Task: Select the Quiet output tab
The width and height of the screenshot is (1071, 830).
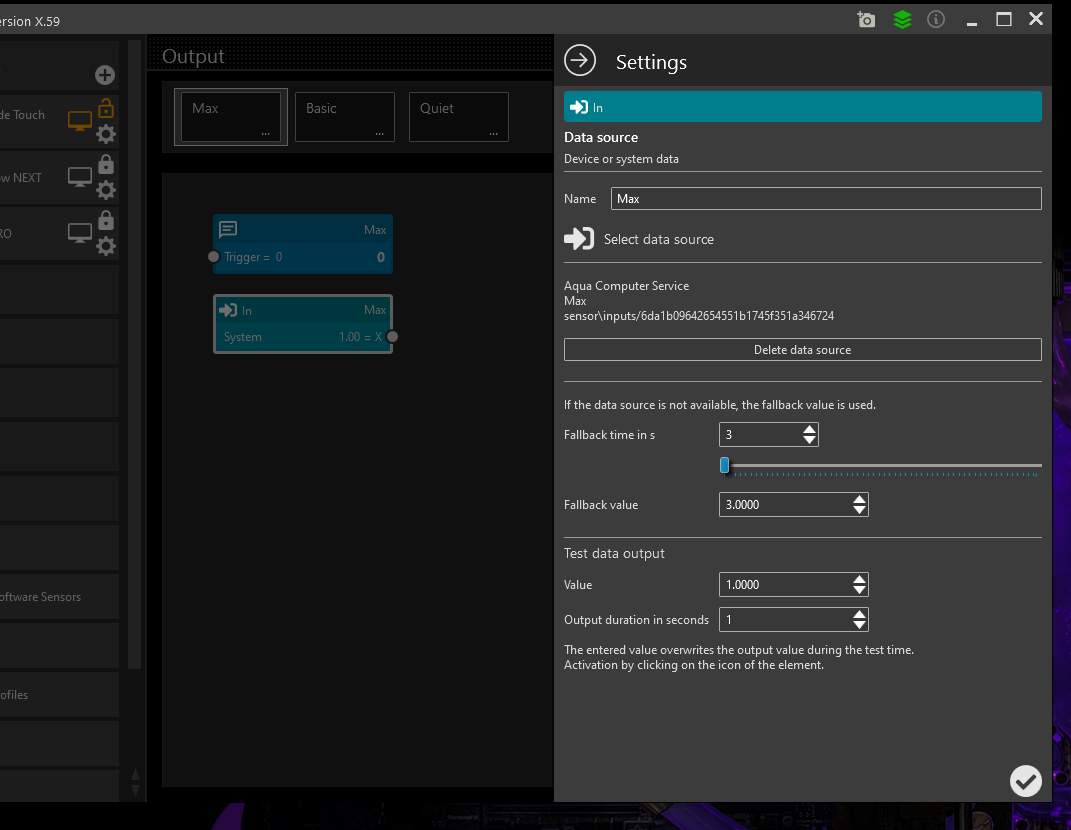Action: tap(458, 117)
